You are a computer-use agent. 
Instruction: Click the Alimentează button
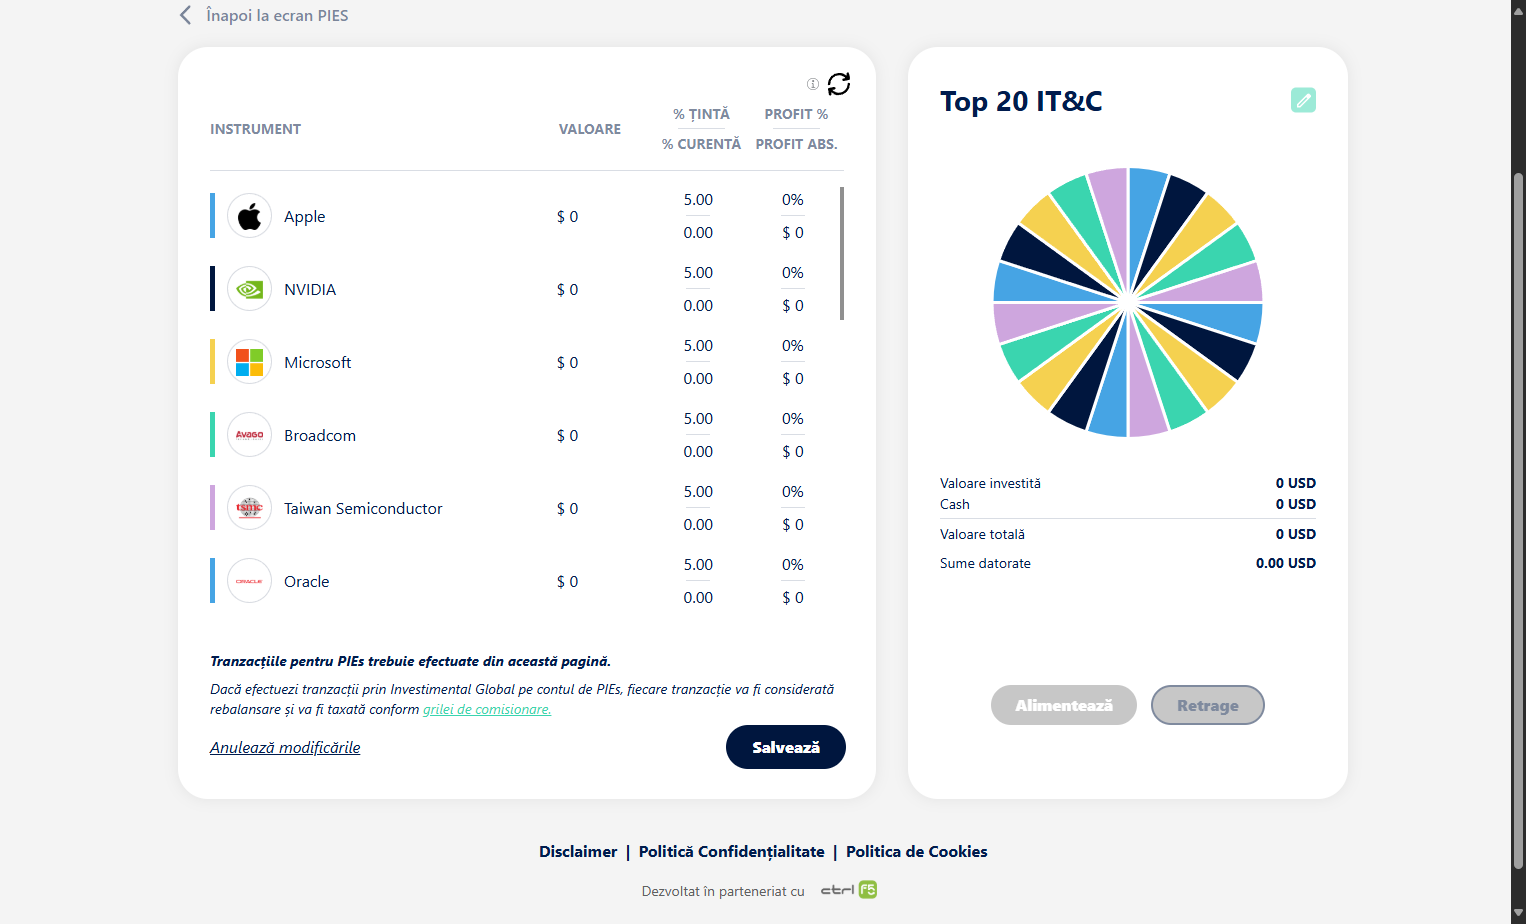(1064, 705)
